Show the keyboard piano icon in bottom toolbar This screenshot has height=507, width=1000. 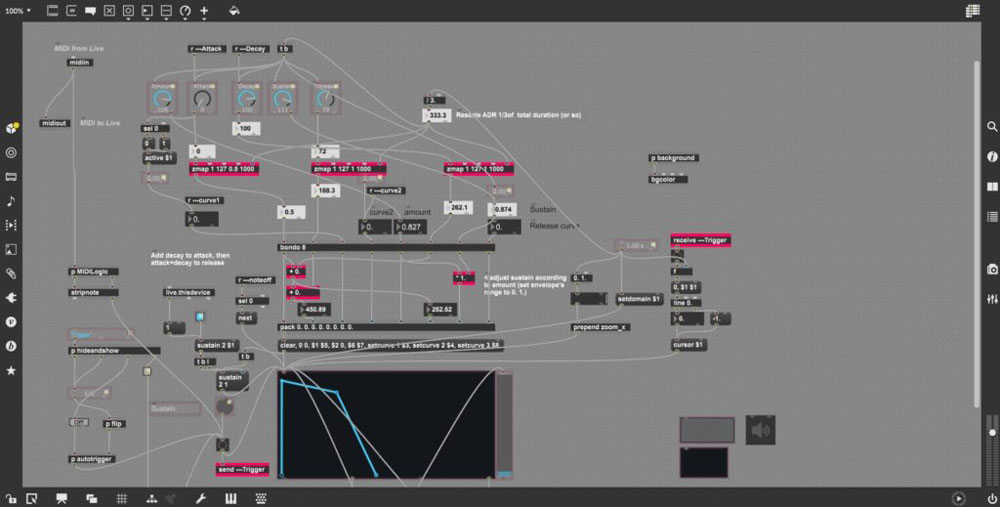[x=231, y=498]
